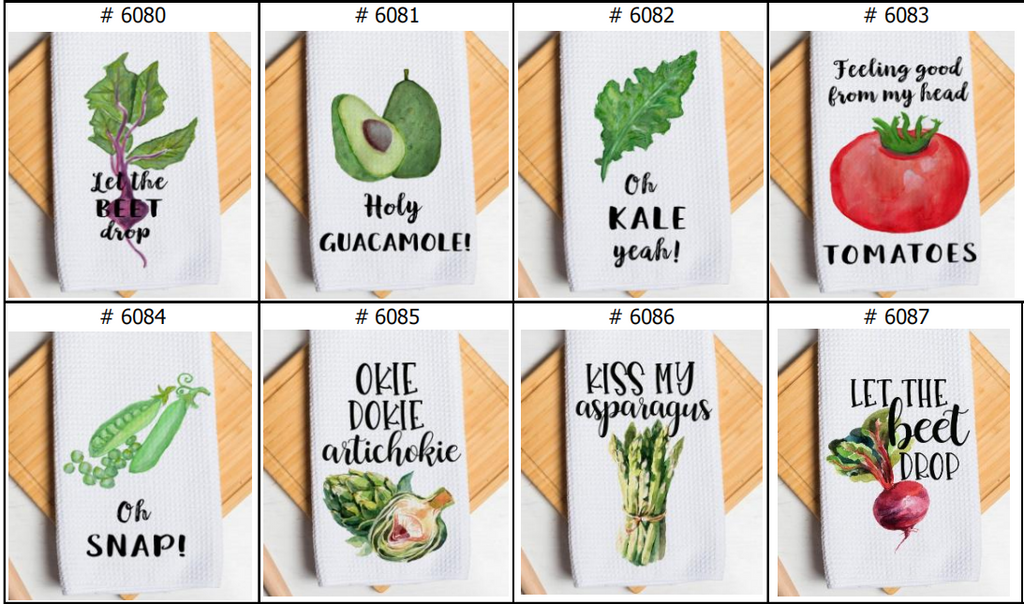Choose the # 6086 item number
The height and width of the screenshot is (604, 1024).
pos(641,317)
